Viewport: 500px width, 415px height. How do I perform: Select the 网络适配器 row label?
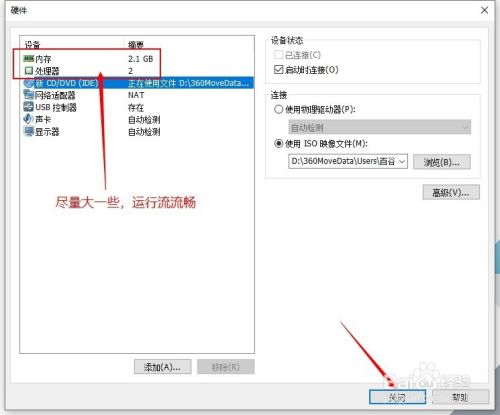point(55,95)
